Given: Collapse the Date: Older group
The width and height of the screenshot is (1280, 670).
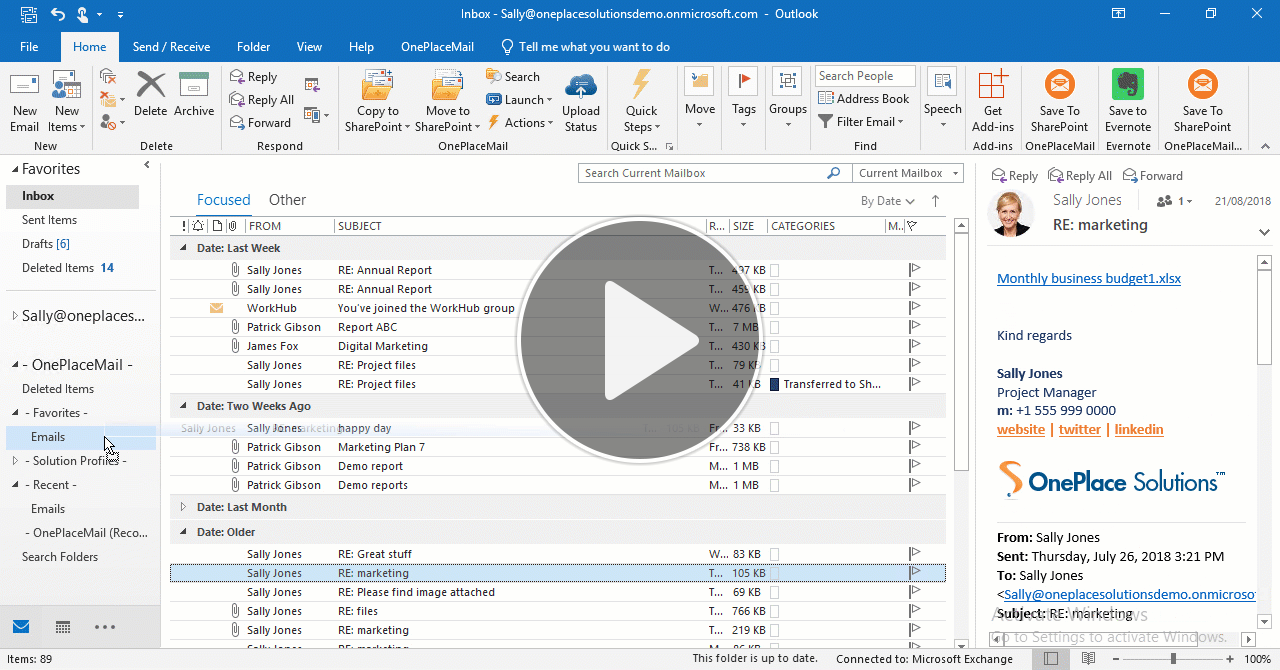Looking at the screenshot, I should pos(183,532).
